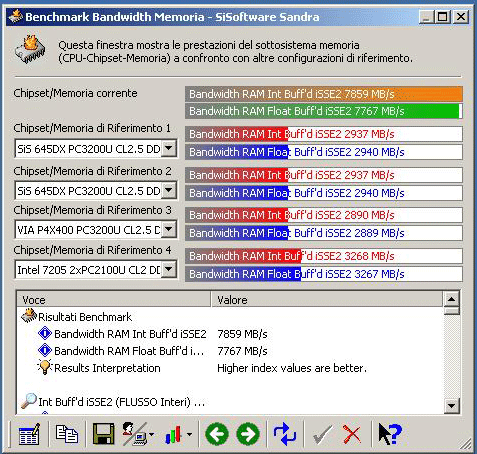The image size is (477, 454).
Task: Click the 7767 MB/s value cell
Action: (x=242, y=351)
